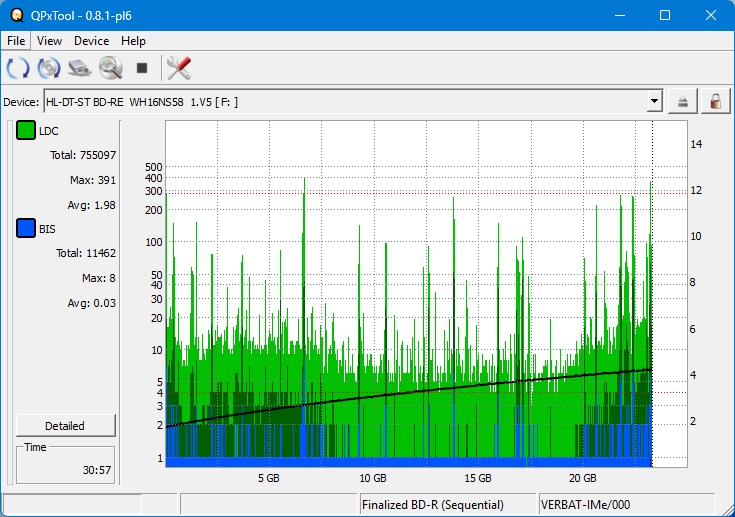This screenshot has width=735, height=517.
Task: Open preferences via wrench and screwdriver icon
Action: [x=179, y=68]
